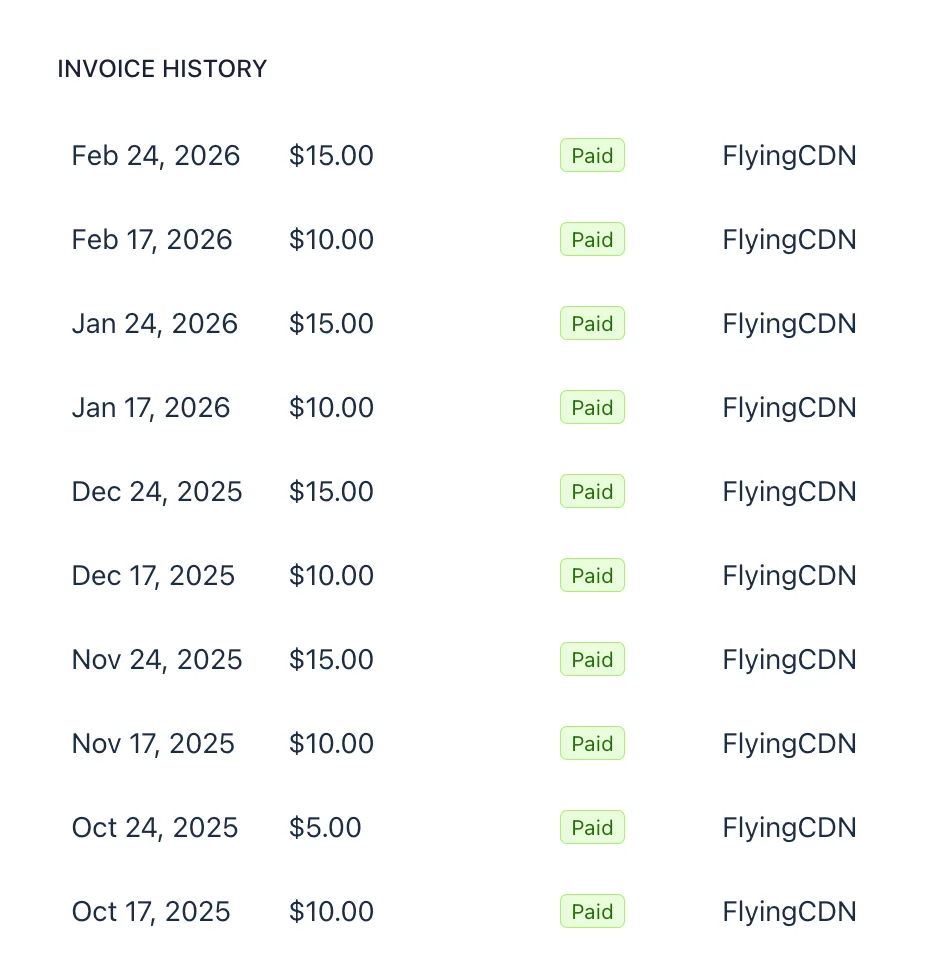This screenshot has height=968, width=946.
Task: Click the $5.00 invoice amount
Action: (x=325, y=828)
